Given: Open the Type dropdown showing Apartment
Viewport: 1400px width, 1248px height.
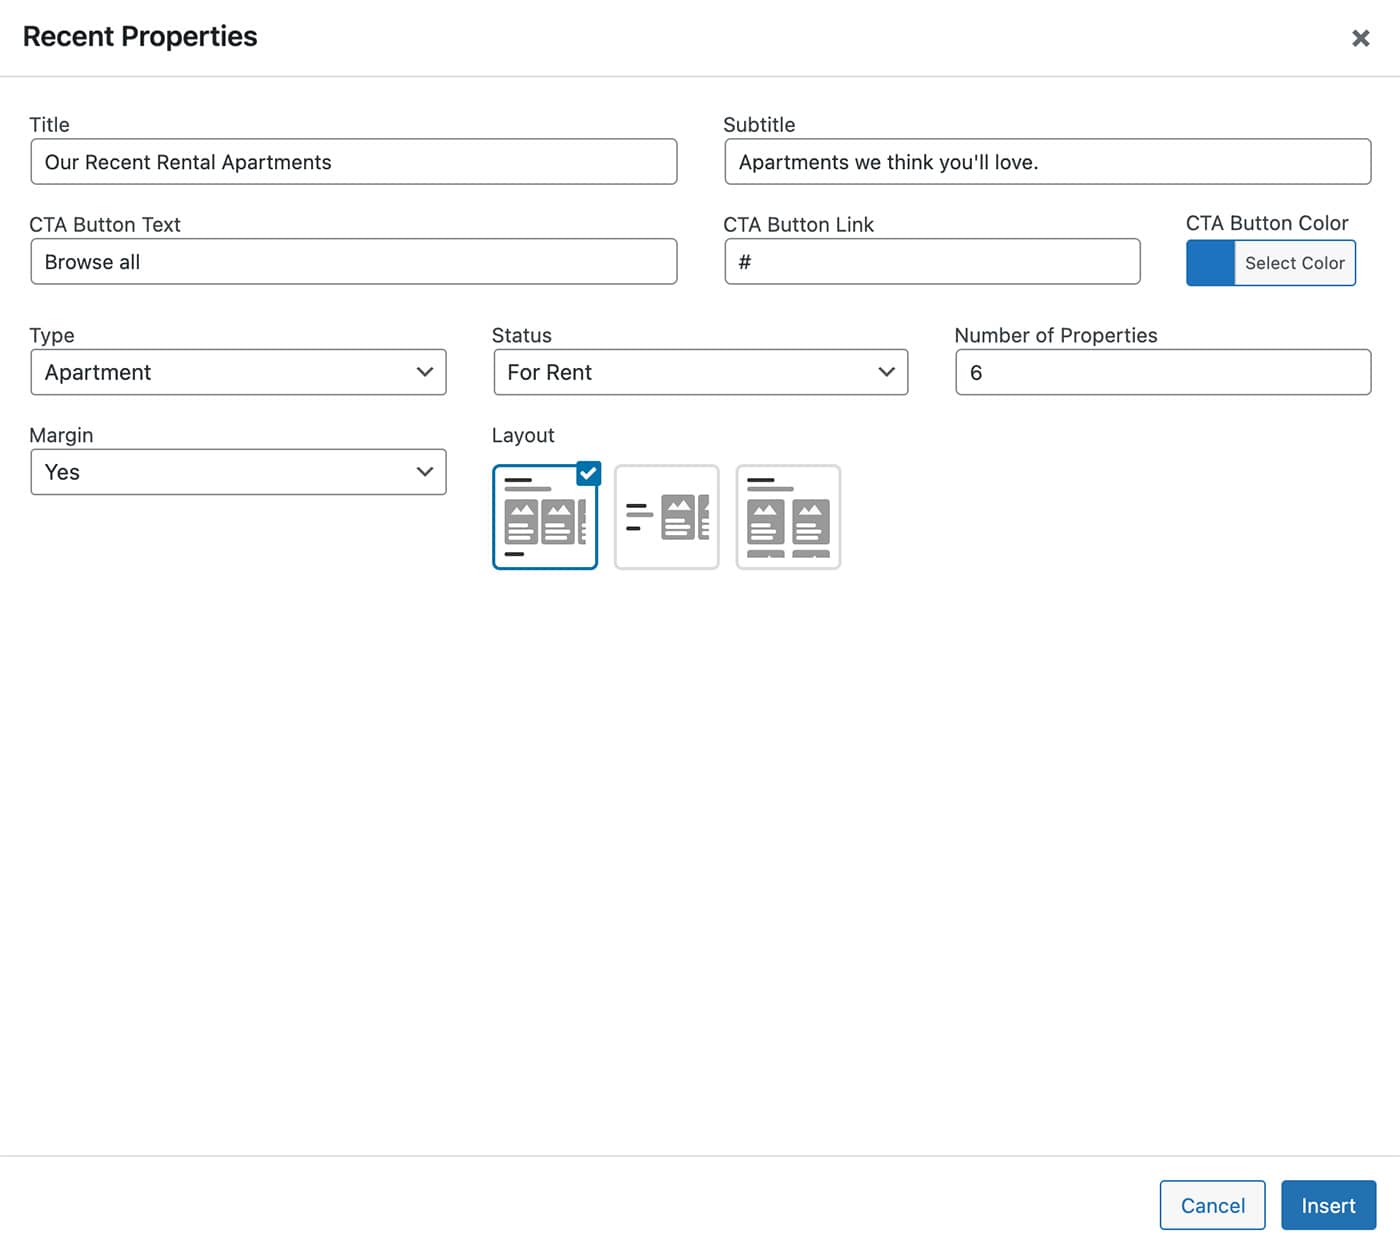Looking at the screenshot, I should coord(238,372).
